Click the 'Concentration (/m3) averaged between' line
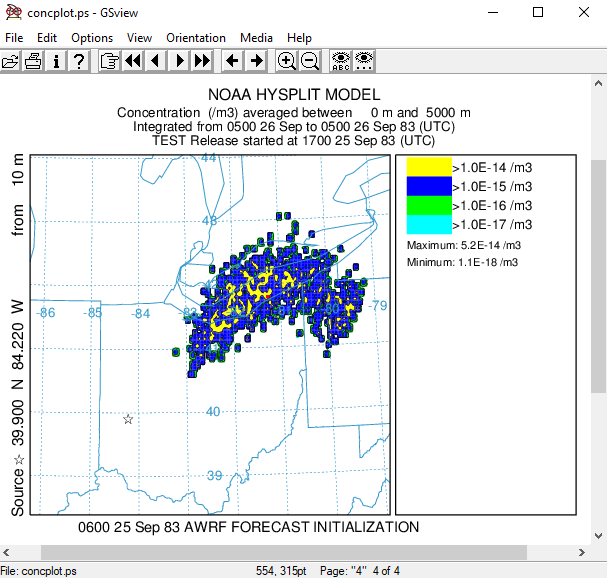The width and height of the screenshot is (607, 578). pyautogui.click(x=294, y=113)
